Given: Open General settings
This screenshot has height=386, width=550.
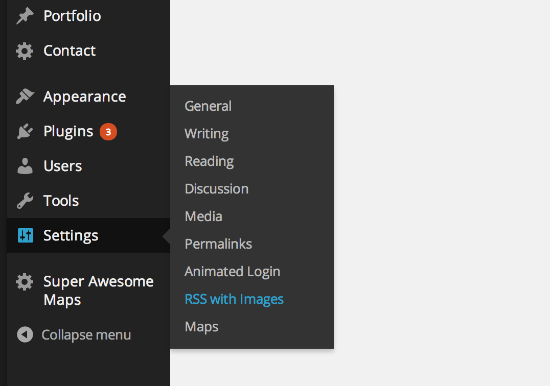Looking at the screenshot, I should click(x=208, y=106).
